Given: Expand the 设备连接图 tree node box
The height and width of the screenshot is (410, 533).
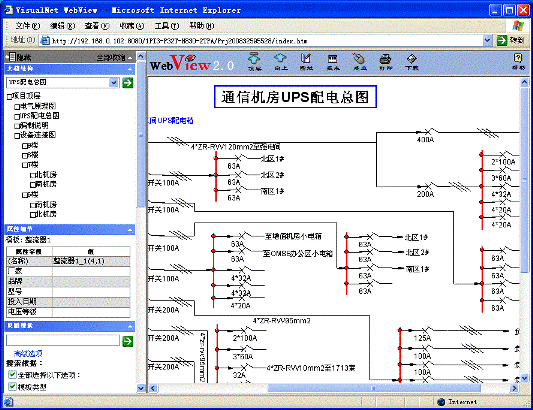Looking at the screenshot, I should [x=17, y=136].
